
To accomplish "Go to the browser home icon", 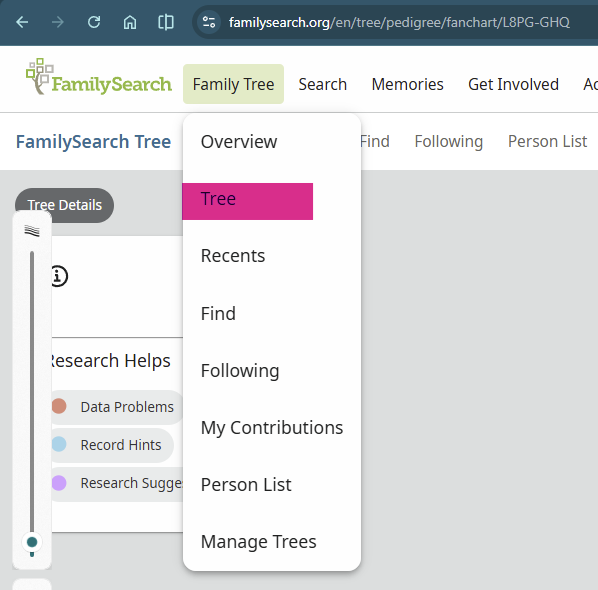I will click(x=130, y=22).
